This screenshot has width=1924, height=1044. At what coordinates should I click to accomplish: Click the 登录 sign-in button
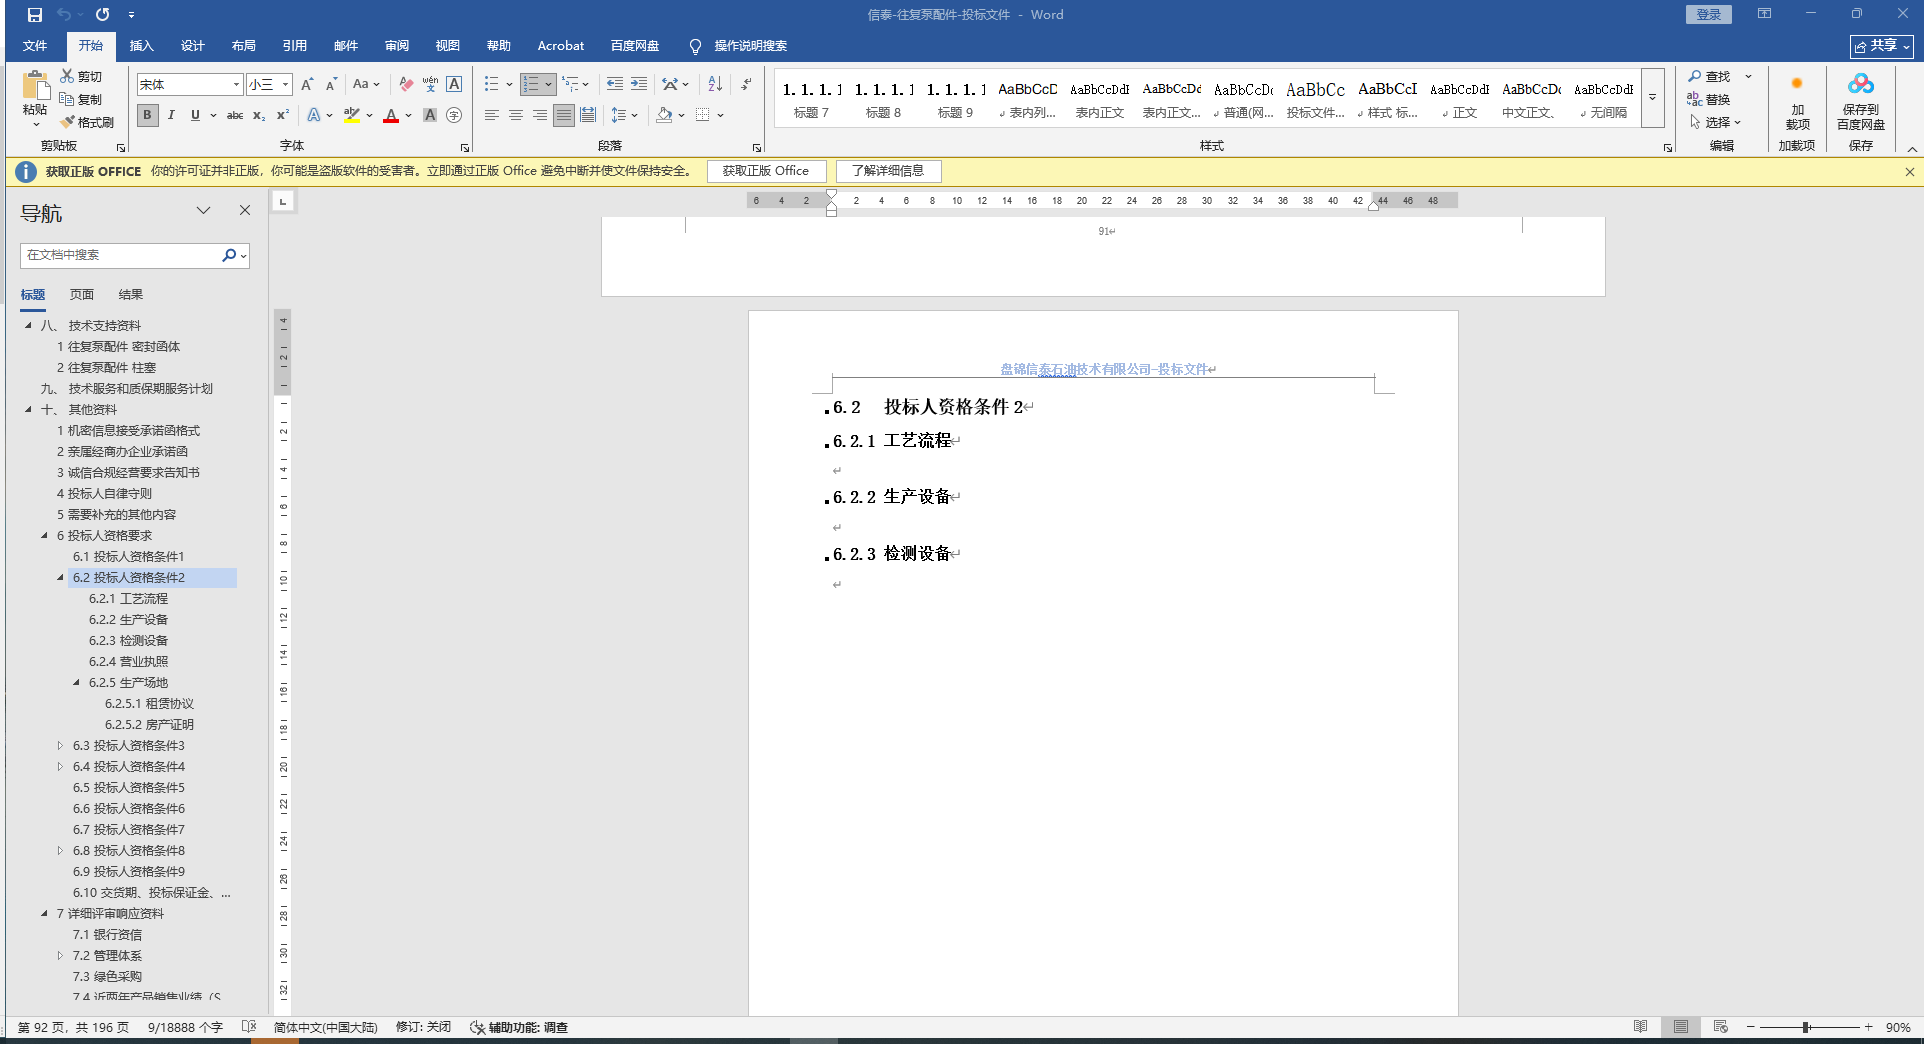tap(1708, 14)
